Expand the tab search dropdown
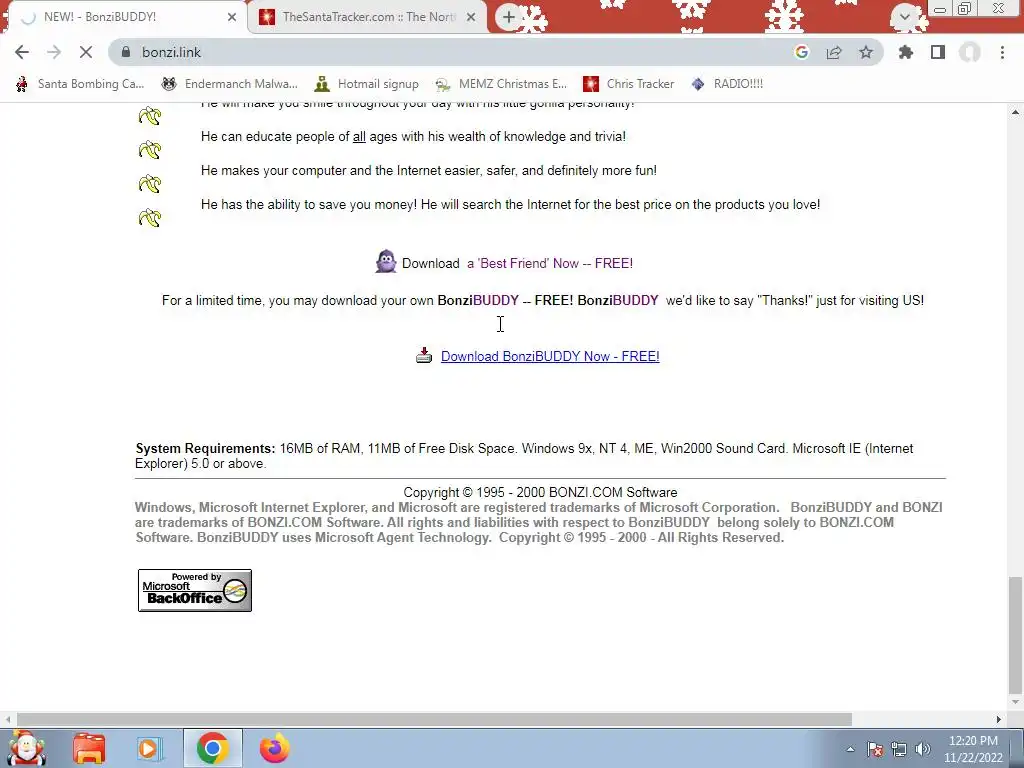 (905, 17)
